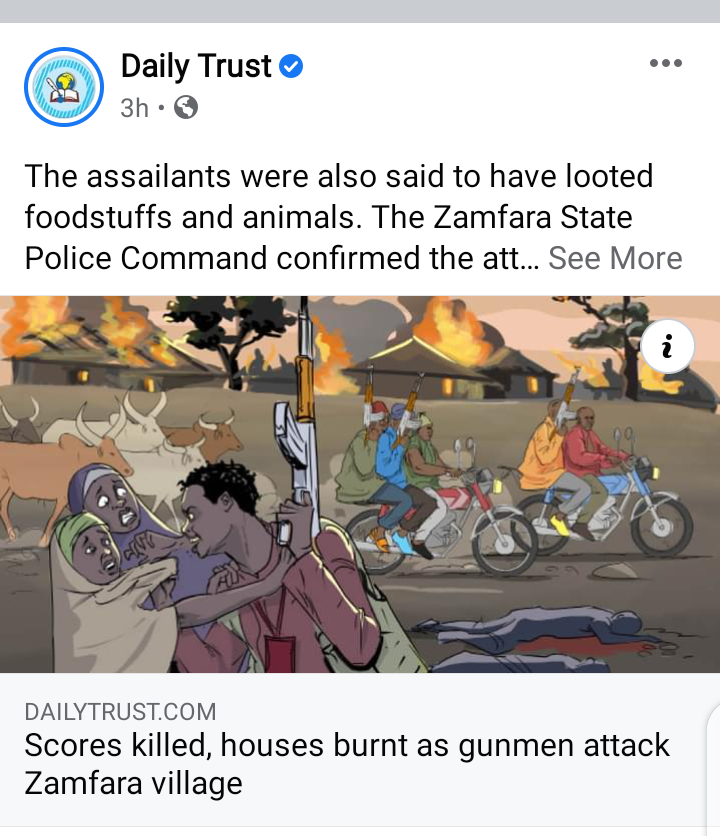Tap the partially visible card at right edge
This screenshot has height=836, width=720.
pos(714,768)
